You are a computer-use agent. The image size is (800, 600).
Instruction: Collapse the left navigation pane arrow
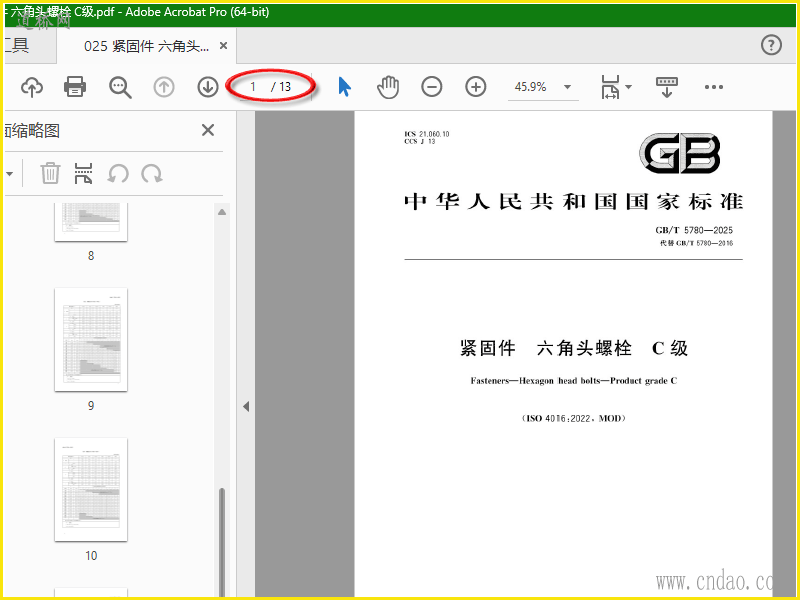246,407
